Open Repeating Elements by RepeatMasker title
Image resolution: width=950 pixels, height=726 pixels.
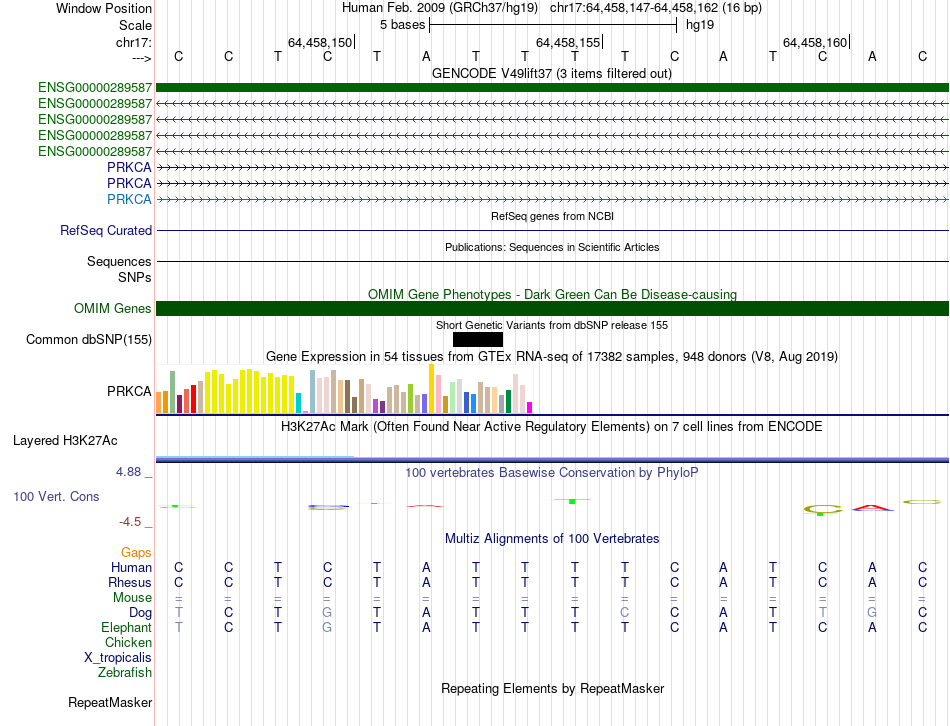[x=552, y=689]
